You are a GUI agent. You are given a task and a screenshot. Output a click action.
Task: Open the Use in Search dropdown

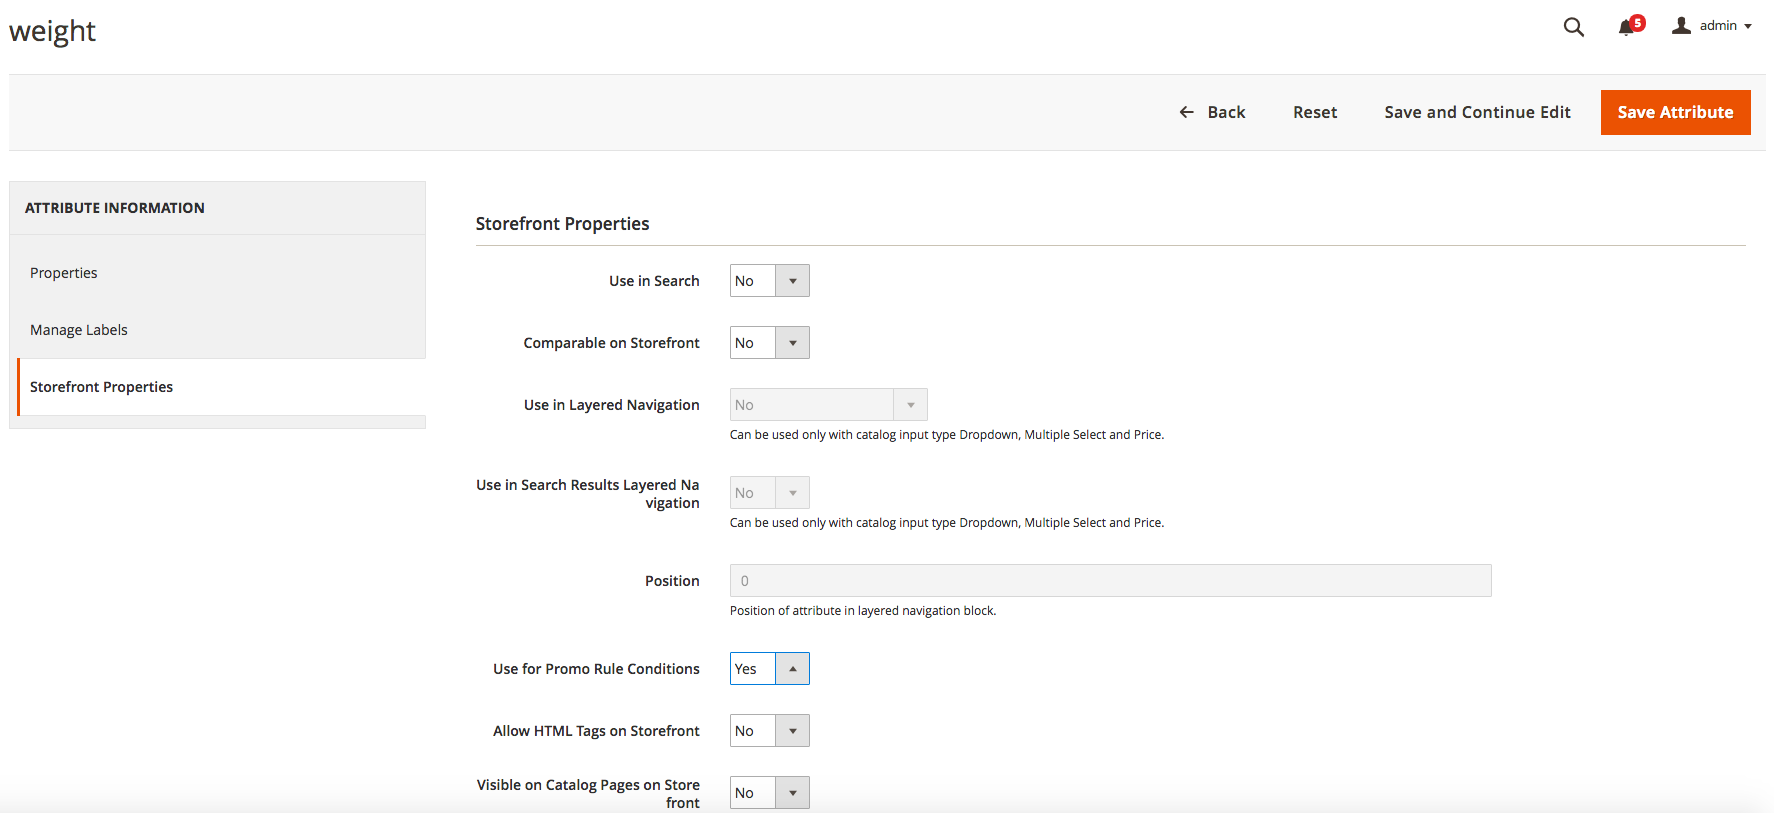click(x=769, y=281)
